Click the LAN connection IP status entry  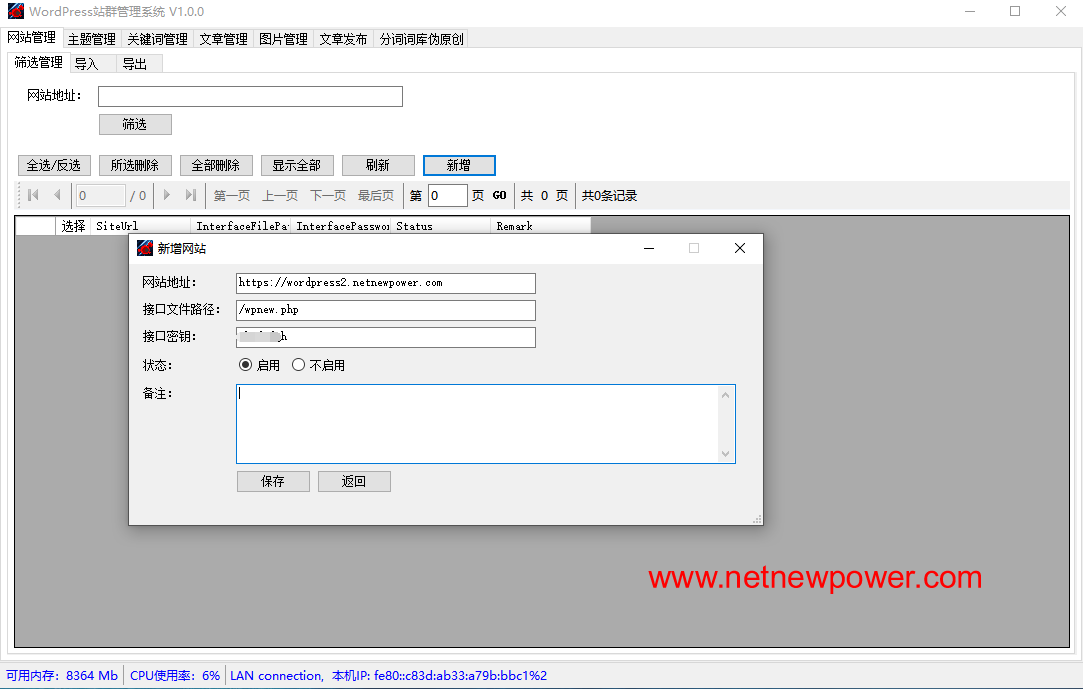pos(388,675)
